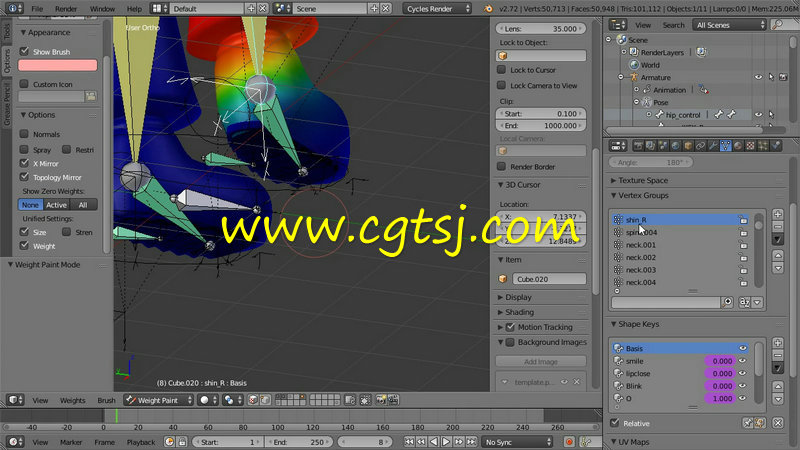
Task: Open All Scenes outliner filter dropdown
Action: (729, 24)
